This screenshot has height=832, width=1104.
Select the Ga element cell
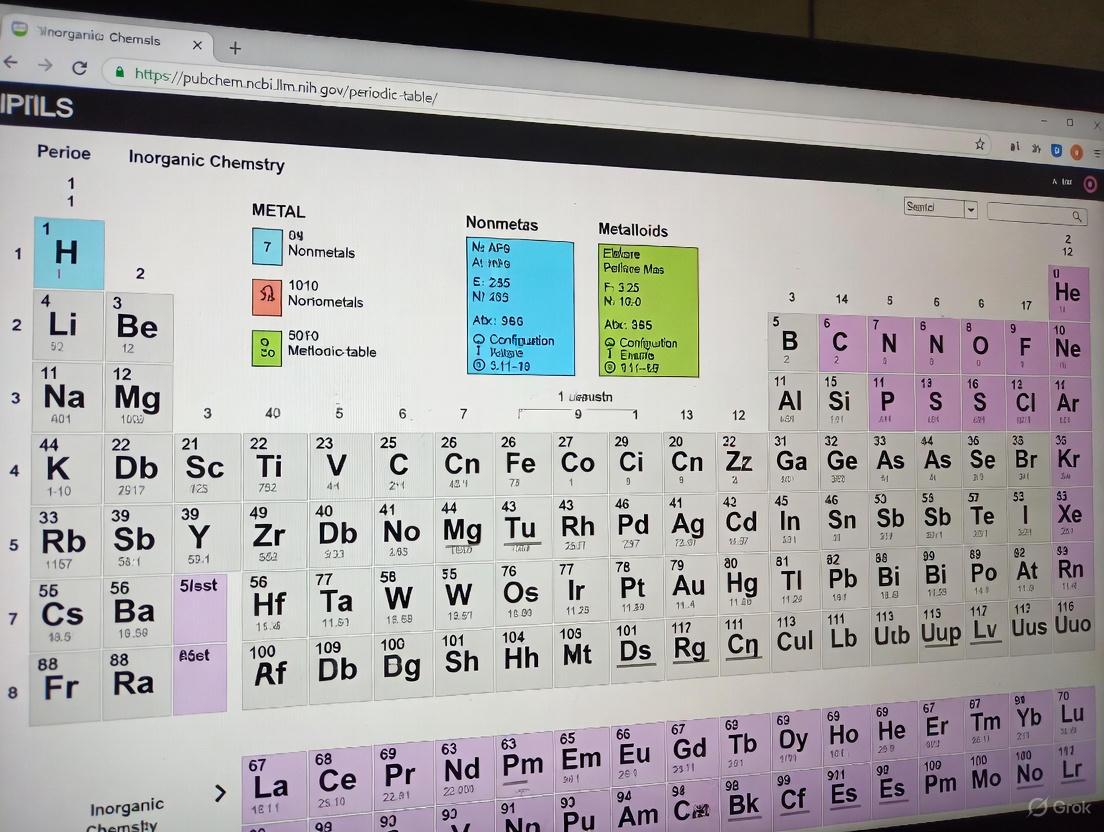pyautogui.click(x=793, y=460)
